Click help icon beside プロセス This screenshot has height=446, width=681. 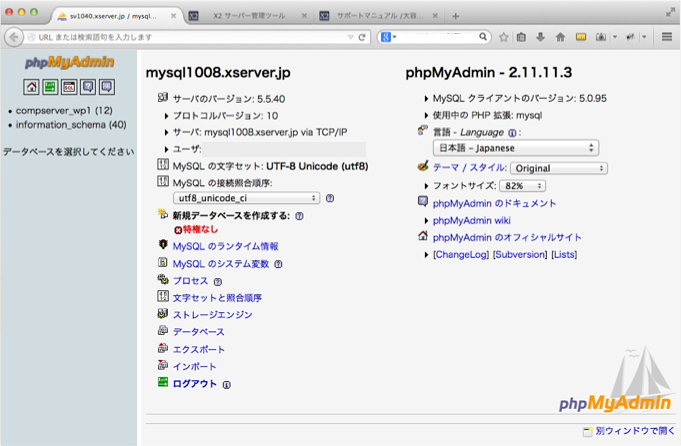tap(218, 281)
